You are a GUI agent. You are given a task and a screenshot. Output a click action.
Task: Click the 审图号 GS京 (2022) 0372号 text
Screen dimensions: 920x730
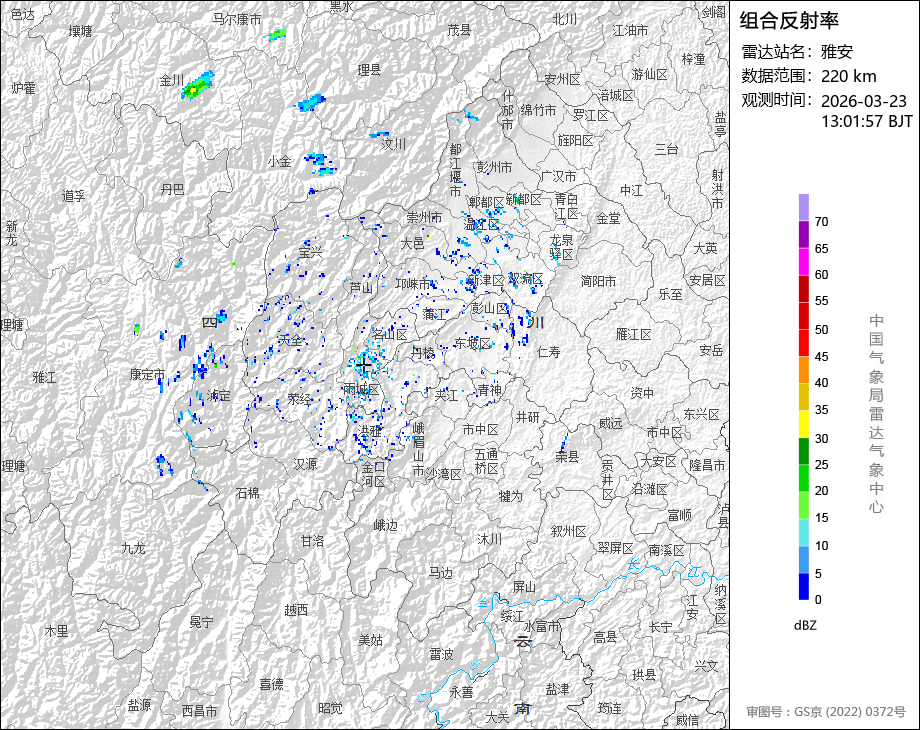coord(825,712)
